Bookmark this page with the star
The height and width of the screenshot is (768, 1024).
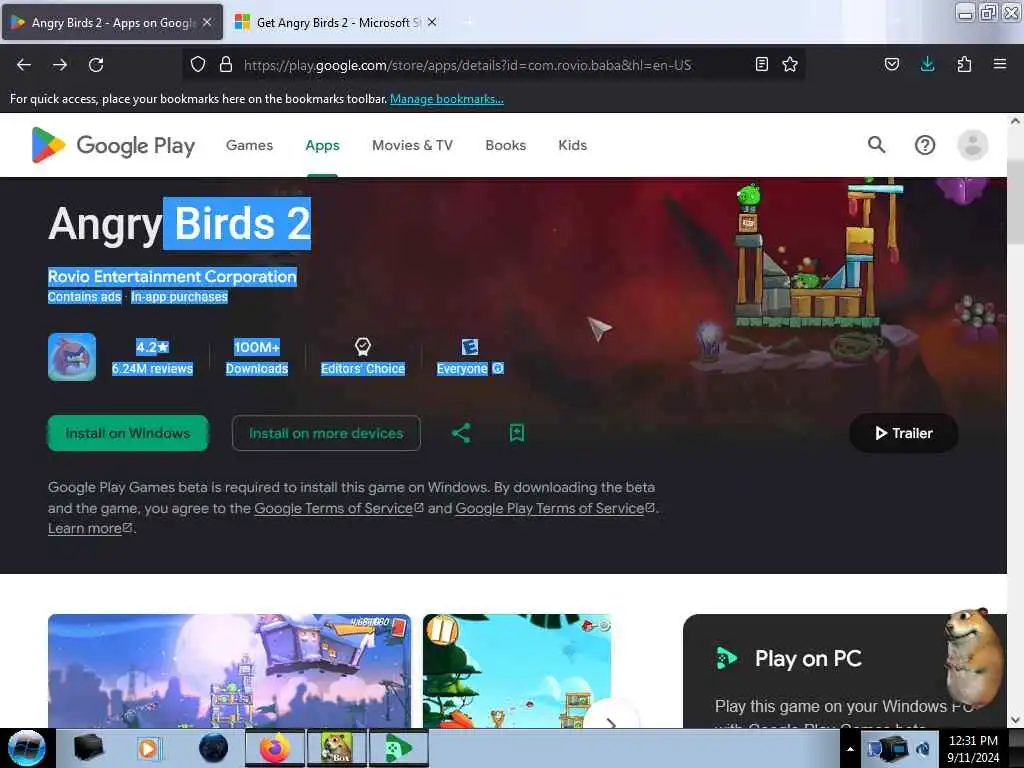pos(790,64)
